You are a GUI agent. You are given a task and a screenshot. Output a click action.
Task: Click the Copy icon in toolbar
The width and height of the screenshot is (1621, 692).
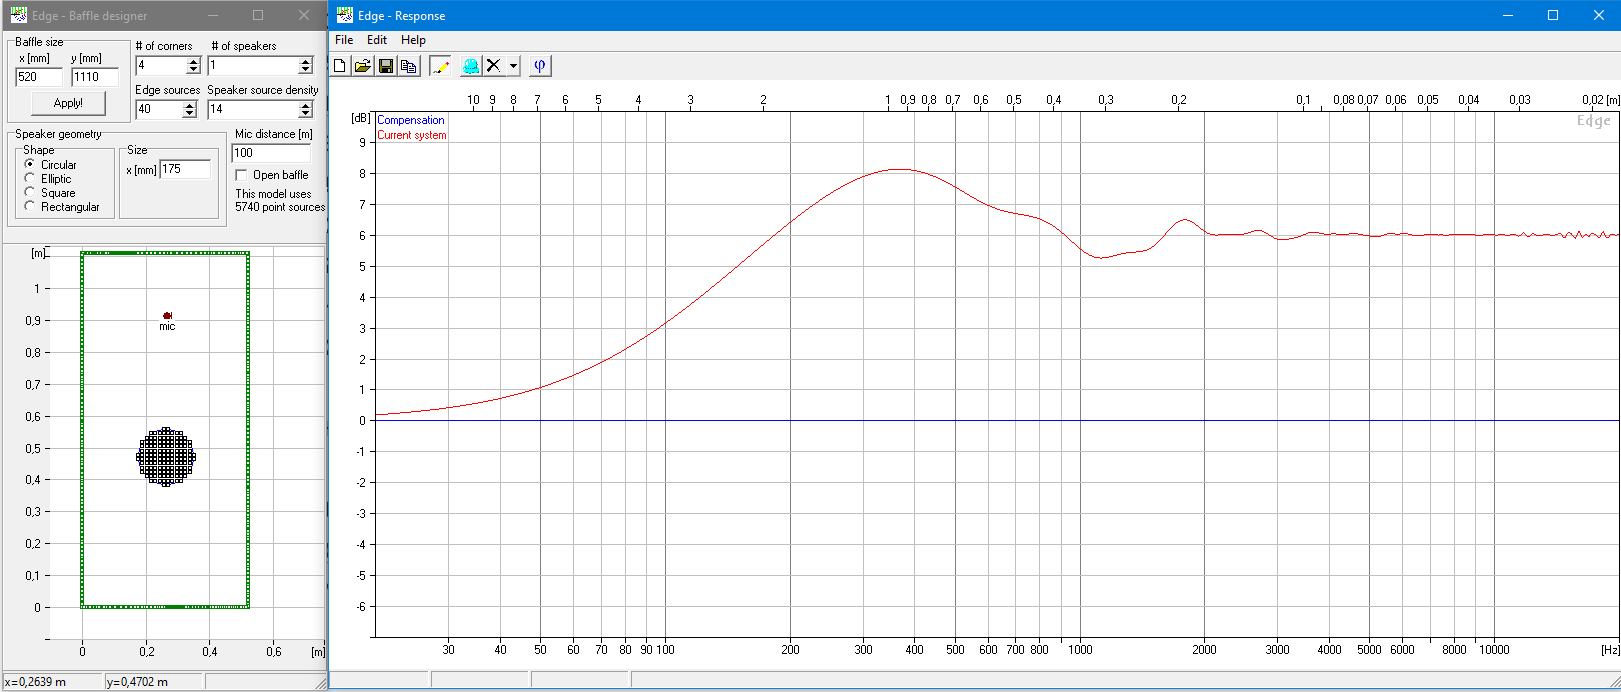(408, 66)
